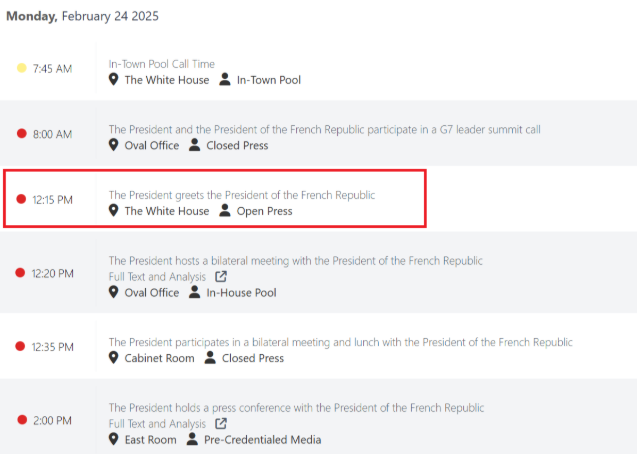The image size is (637, 456).
Task: Click the yellow dot next to 7:45 AM
Action: (x=22, y=68)
